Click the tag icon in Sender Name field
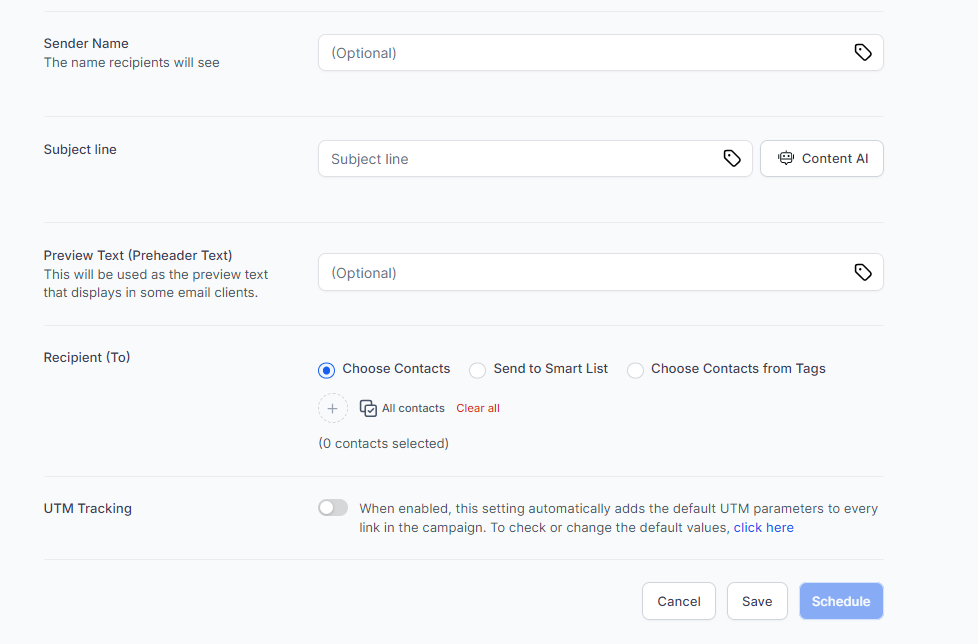 863,53
